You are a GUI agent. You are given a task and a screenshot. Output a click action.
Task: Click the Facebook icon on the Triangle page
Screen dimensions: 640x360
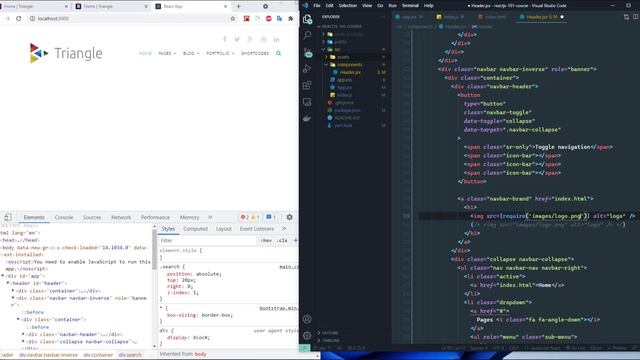click(x=224, y=39)
